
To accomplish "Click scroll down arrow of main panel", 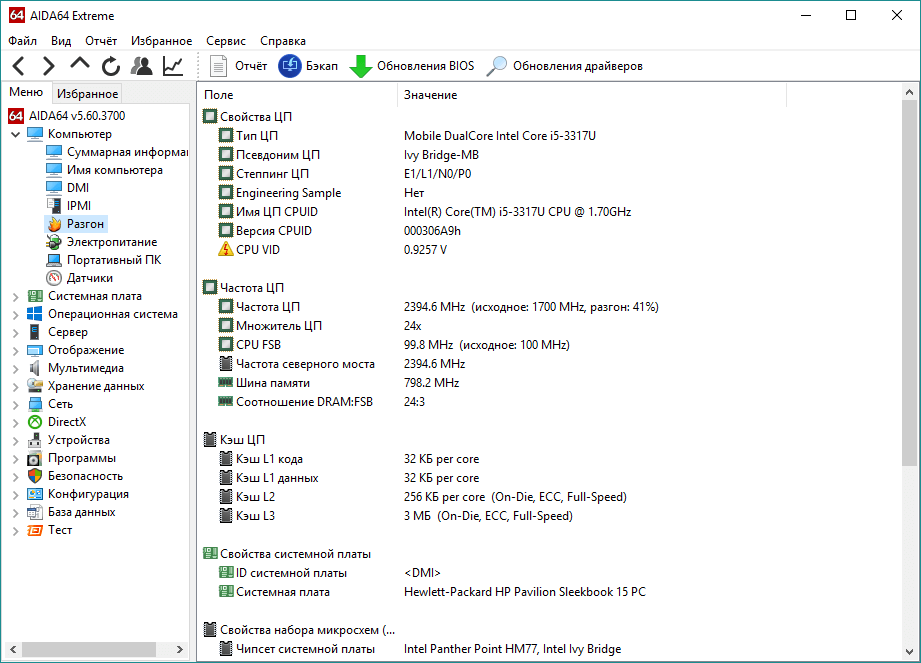I will coord(909,652).
